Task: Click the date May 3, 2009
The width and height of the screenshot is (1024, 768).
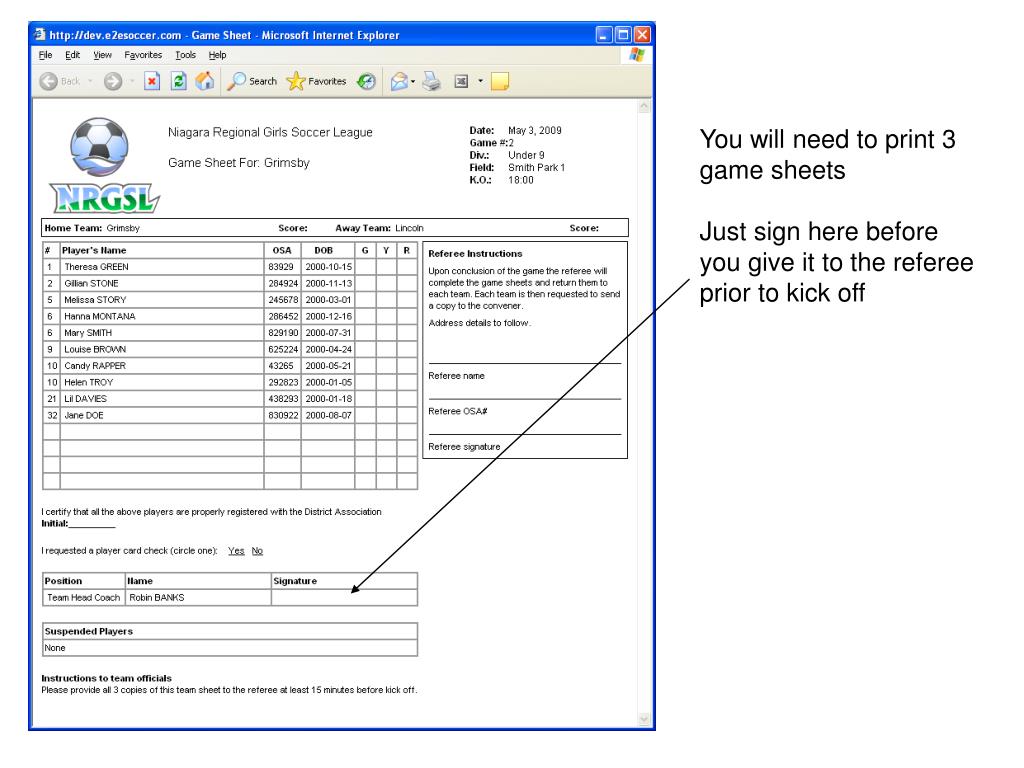Action: 535,130
